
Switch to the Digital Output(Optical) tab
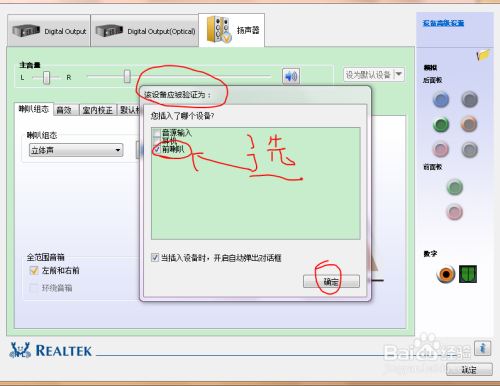tap(145, 31)
